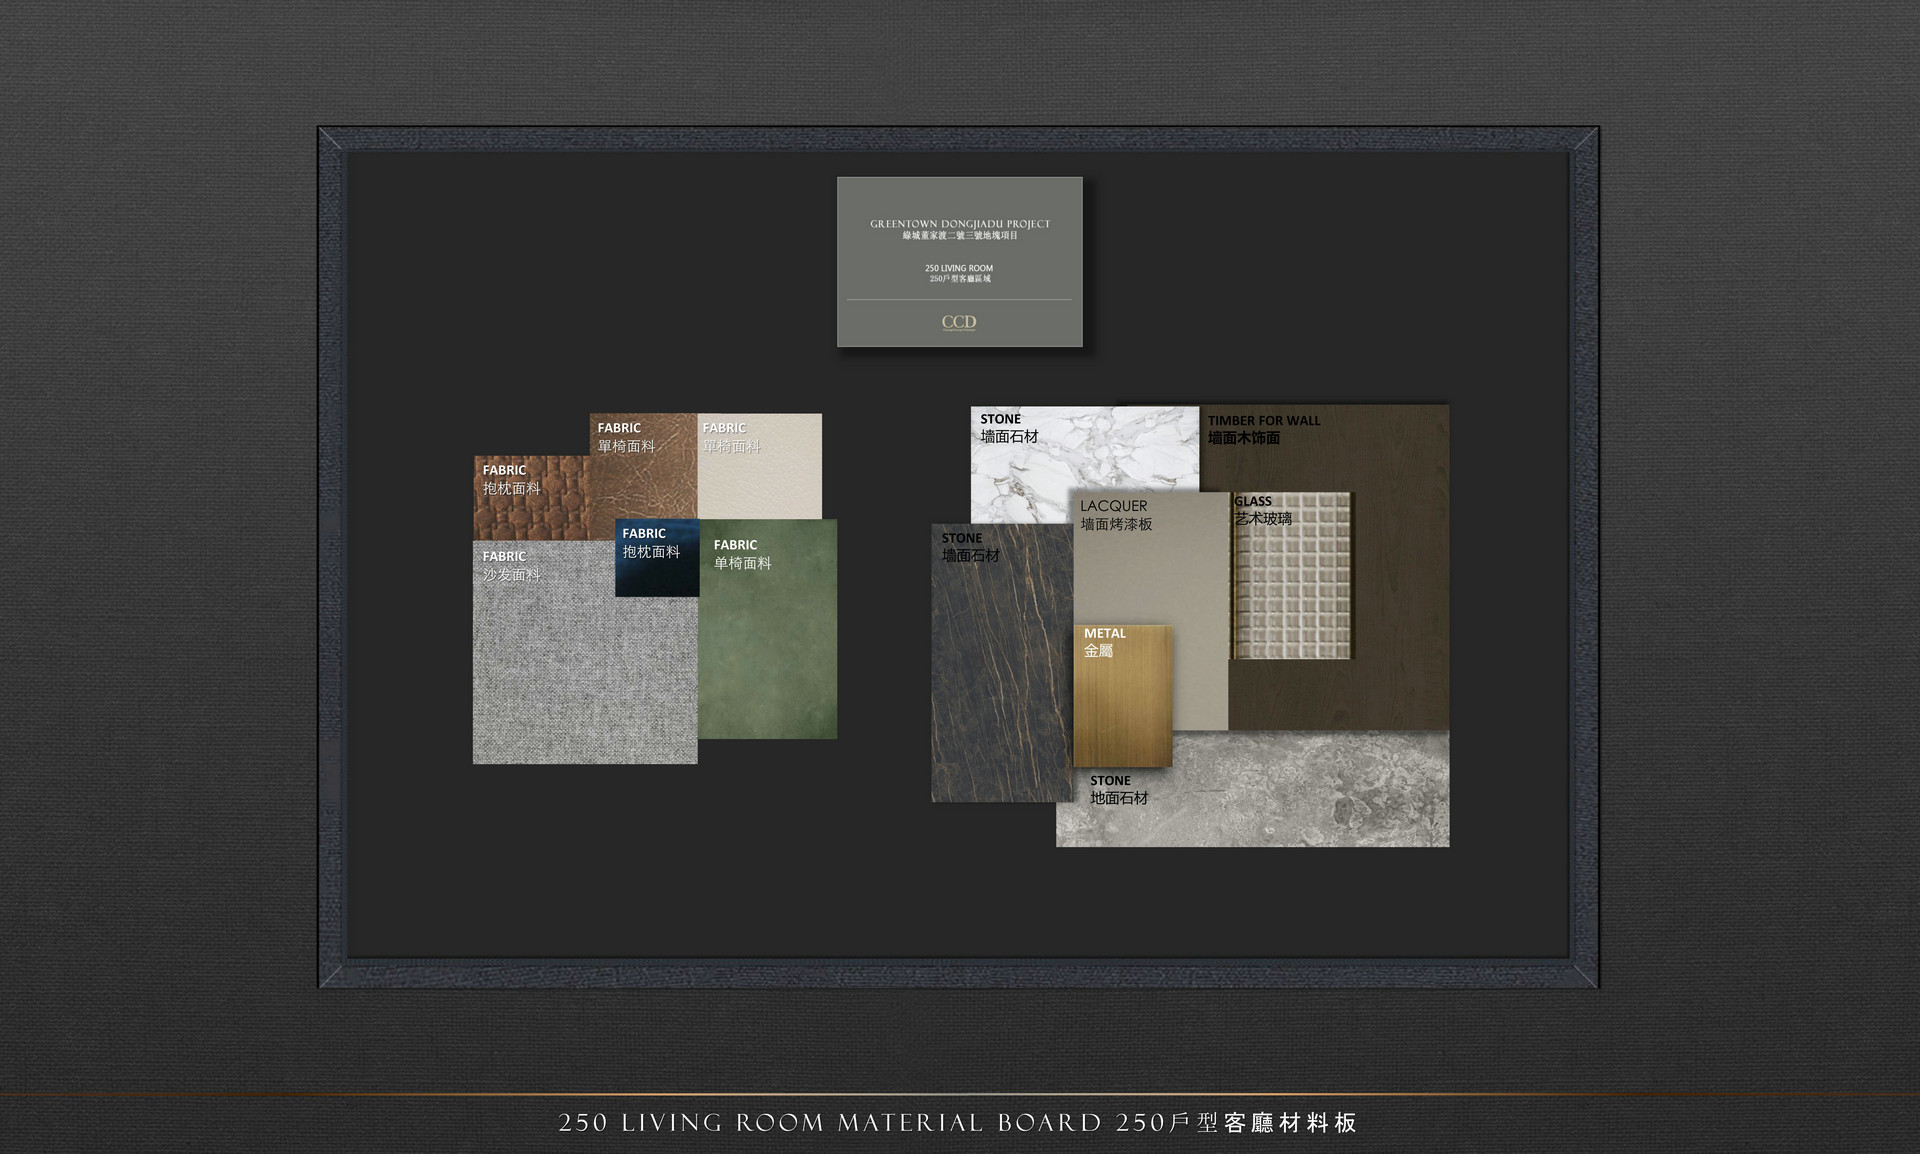This screenshot has height=1154, width=1920.
Task: Click the LACQUER label text
Action: pyautogui.click(x=1113, y=506)
